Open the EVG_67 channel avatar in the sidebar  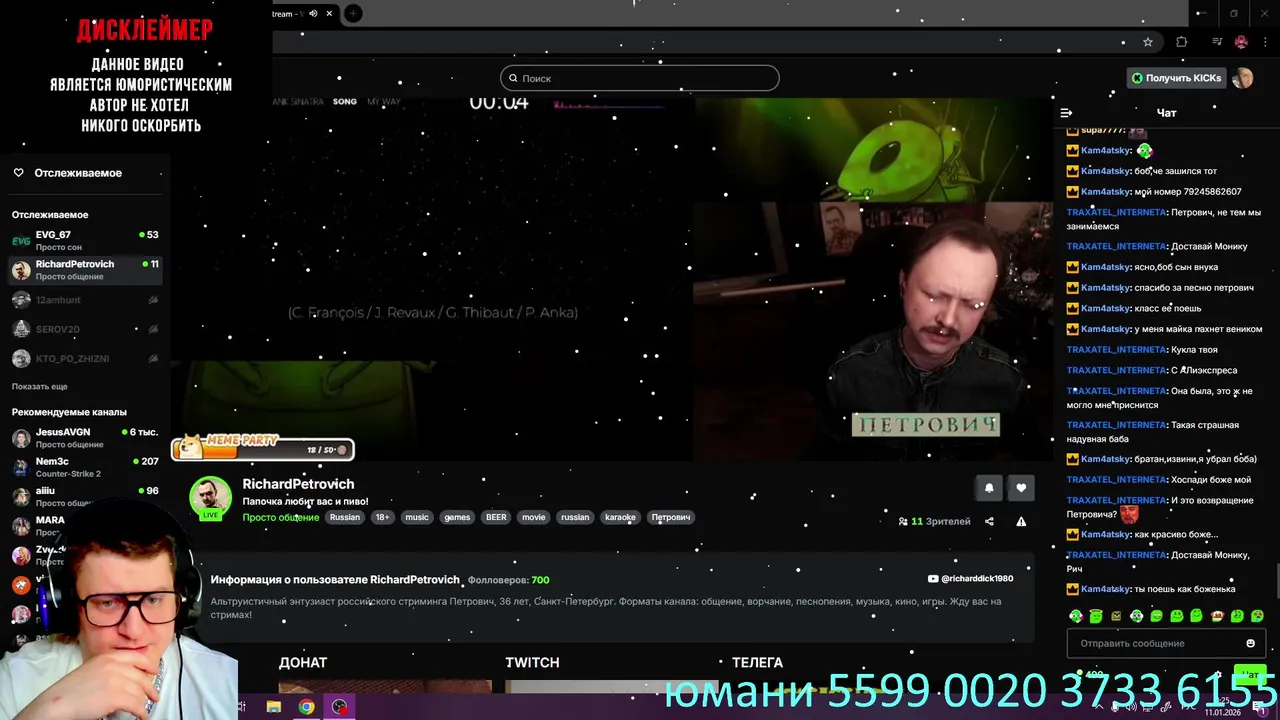[21, 241]
